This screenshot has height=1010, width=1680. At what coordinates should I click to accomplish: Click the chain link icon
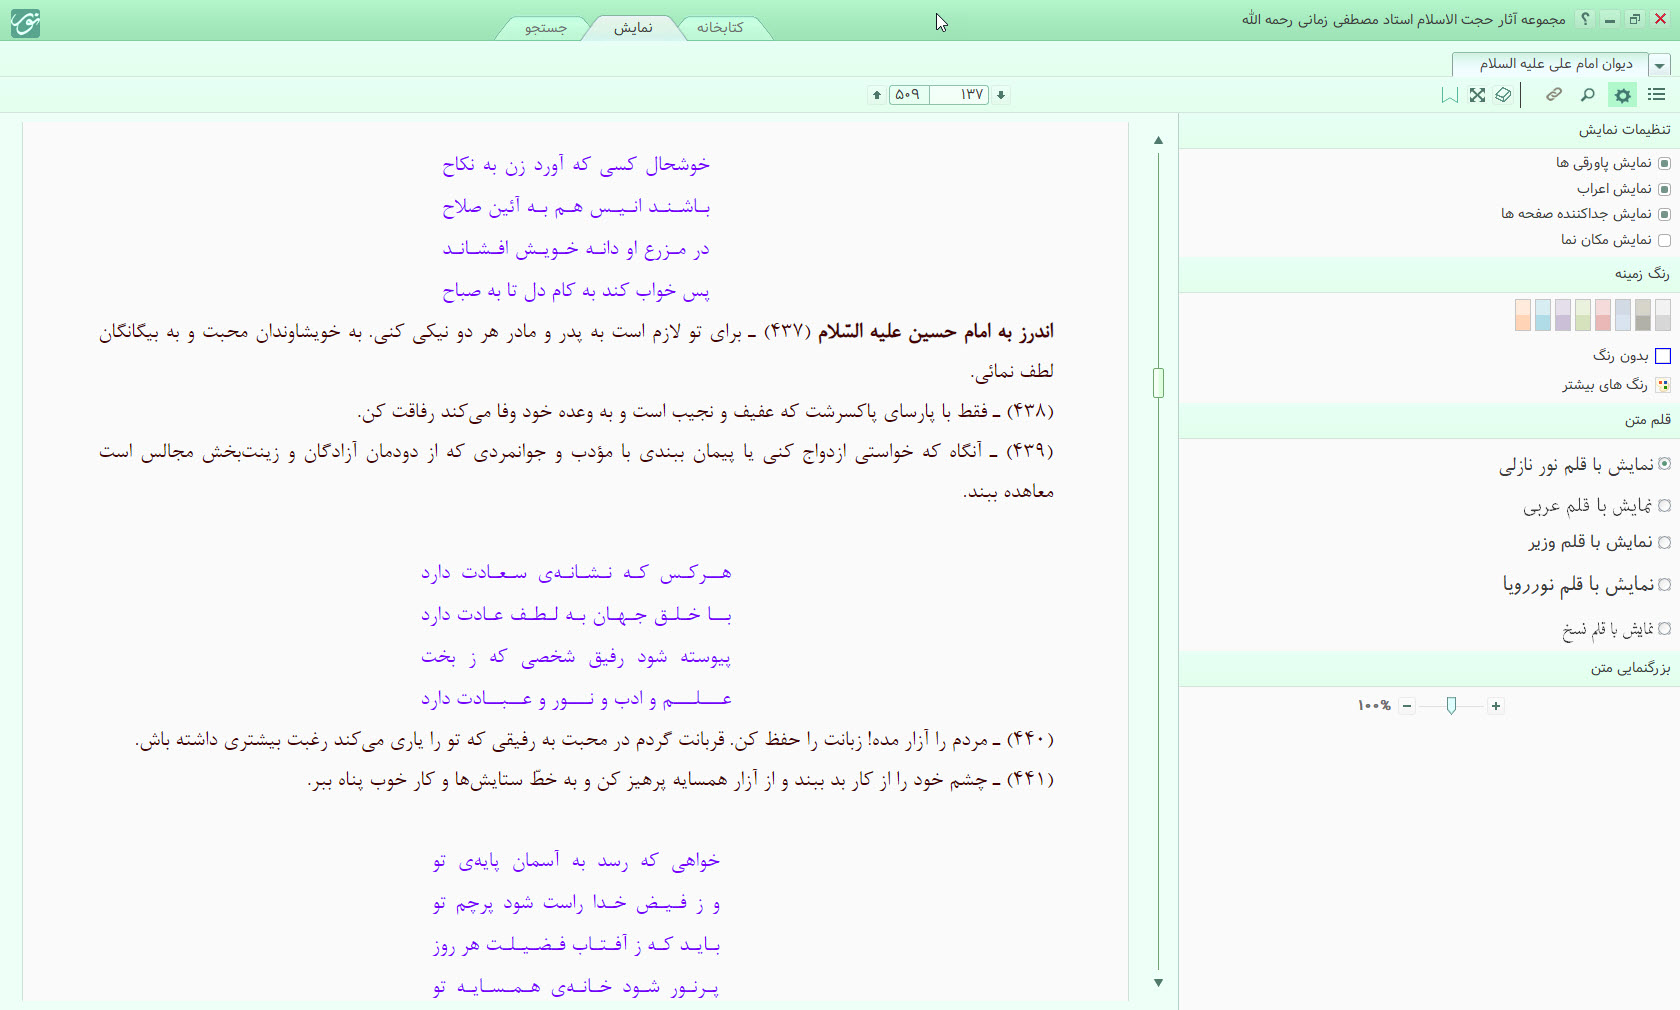(1553, 95)
